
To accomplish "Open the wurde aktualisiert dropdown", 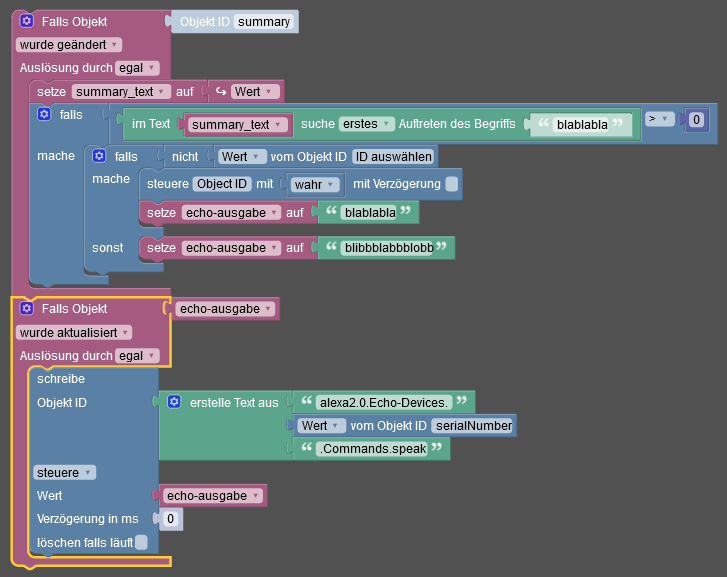I will click(74, 333).
